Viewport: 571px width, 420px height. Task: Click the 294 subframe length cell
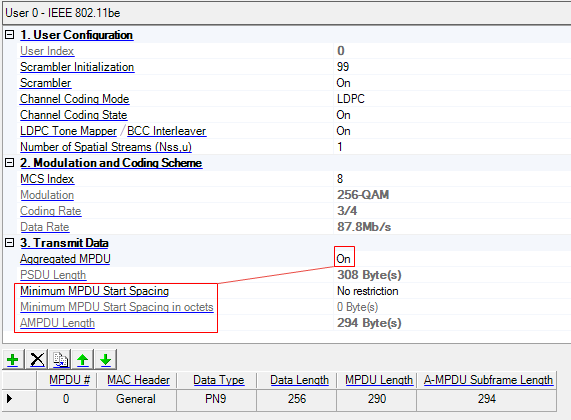(487, 399)
